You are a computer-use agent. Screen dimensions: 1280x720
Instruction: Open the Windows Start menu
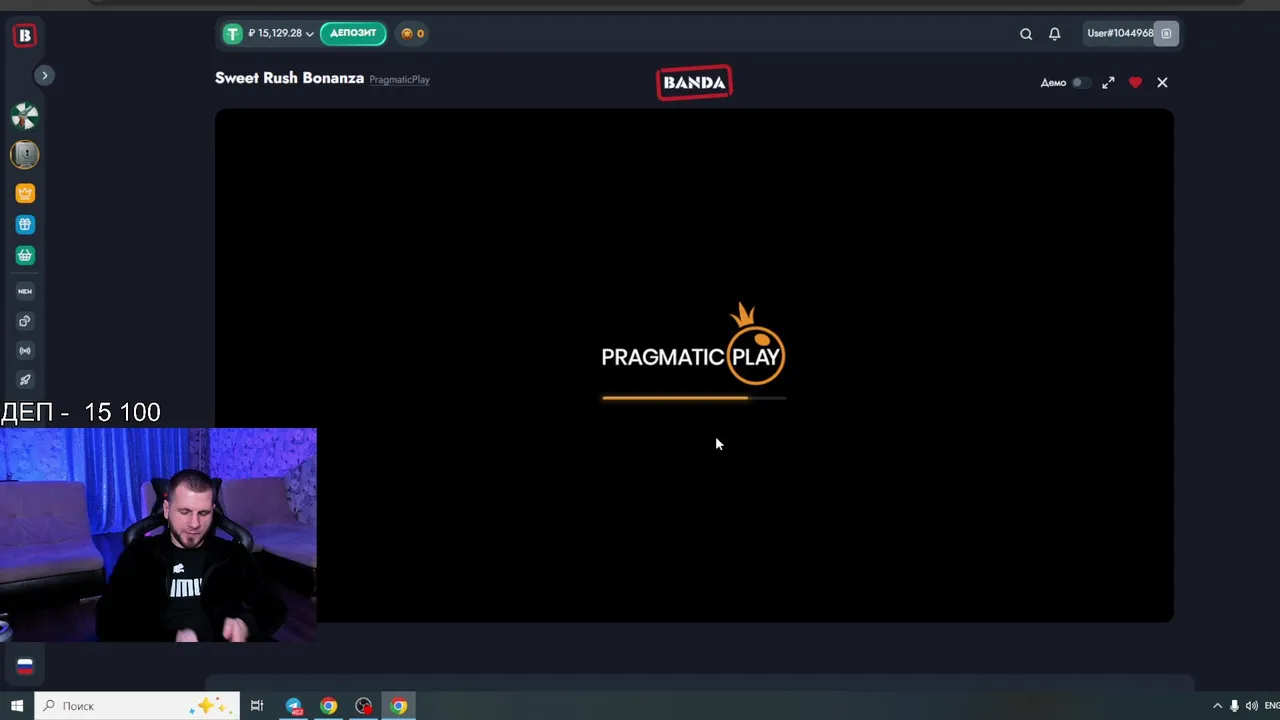coord(17,706)
